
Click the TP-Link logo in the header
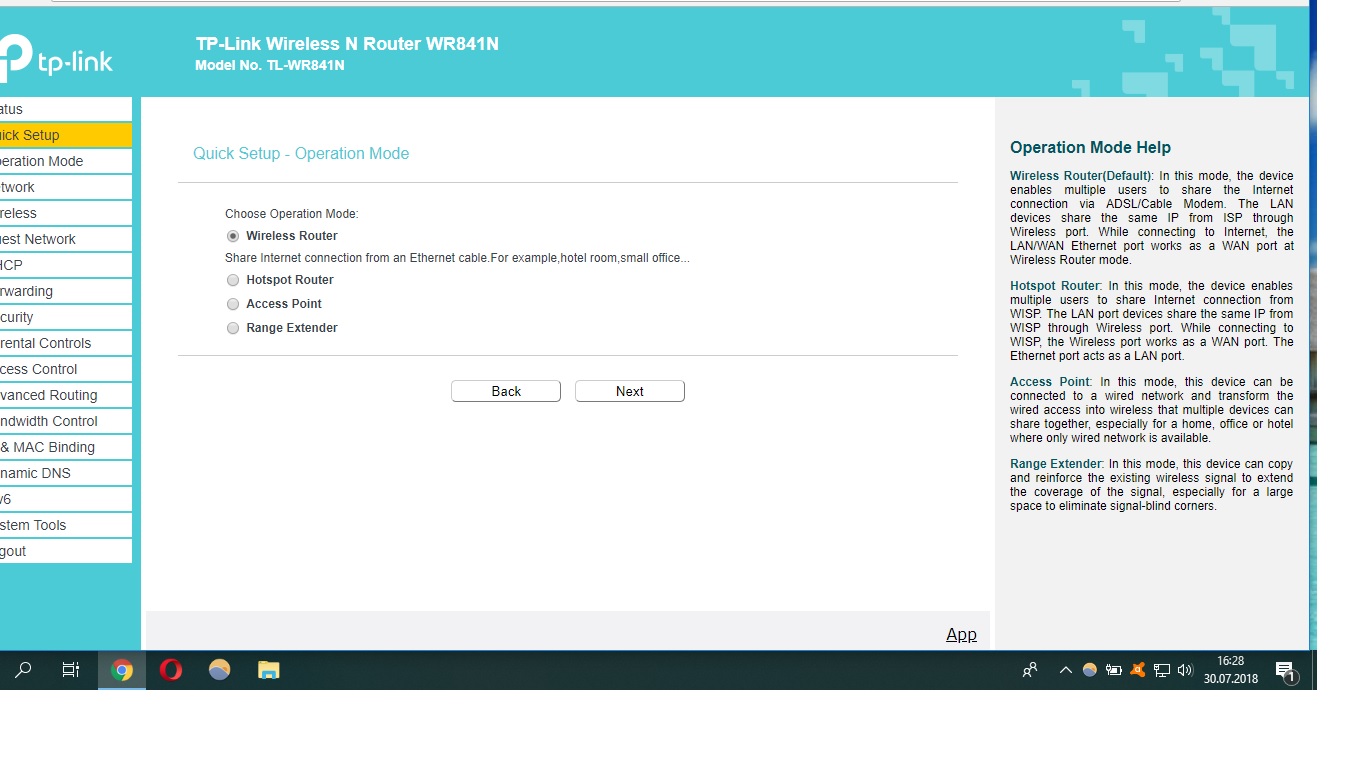tap(56, 59)
